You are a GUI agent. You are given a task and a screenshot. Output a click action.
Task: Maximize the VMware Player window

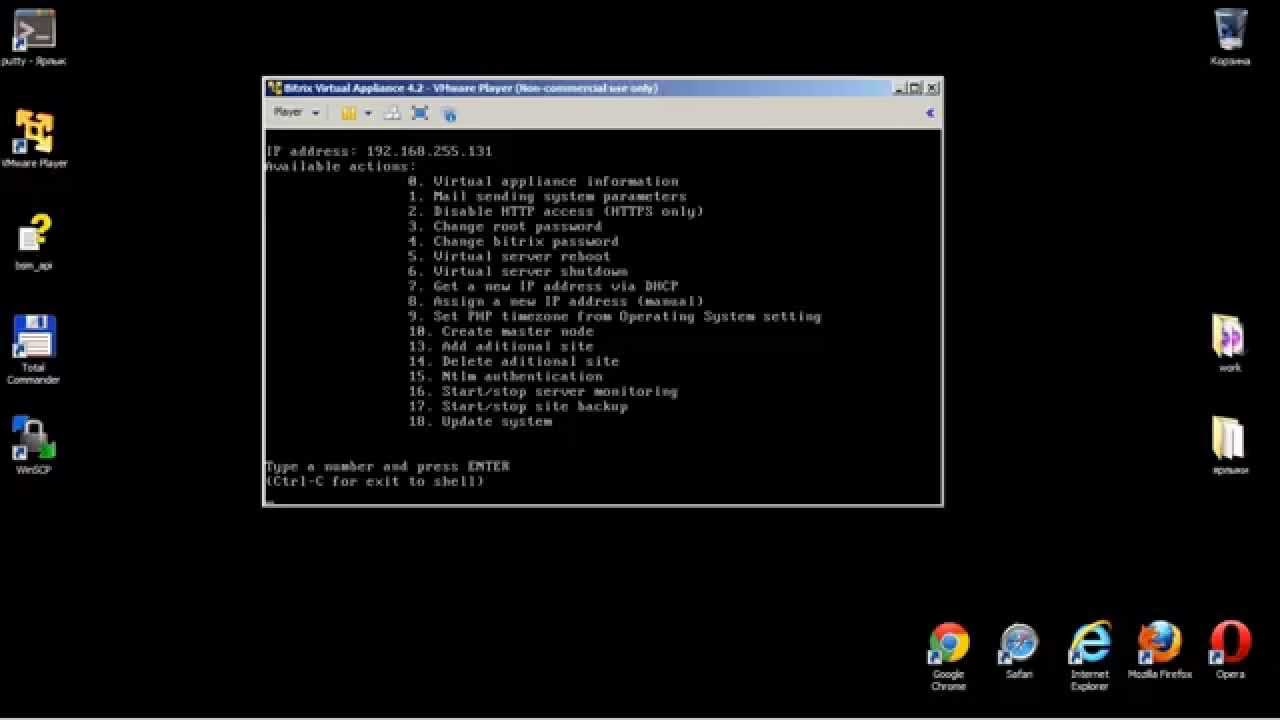915,88
